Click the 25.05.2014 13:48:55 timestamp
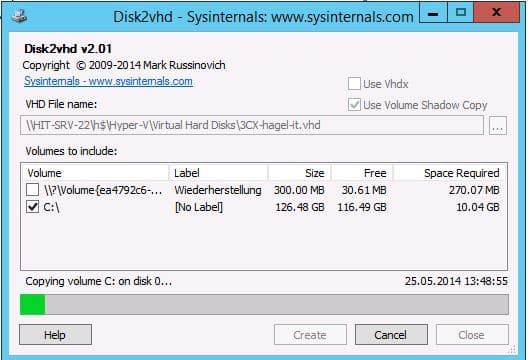This screenshot has width=530, height=360. pyautogui.click(x=456, y=281)
